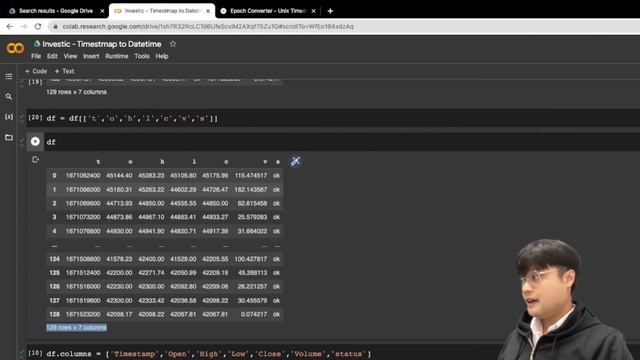Switch to Epoch Converter tab
The height and width of the screenshot is (360, 640).
267,11
